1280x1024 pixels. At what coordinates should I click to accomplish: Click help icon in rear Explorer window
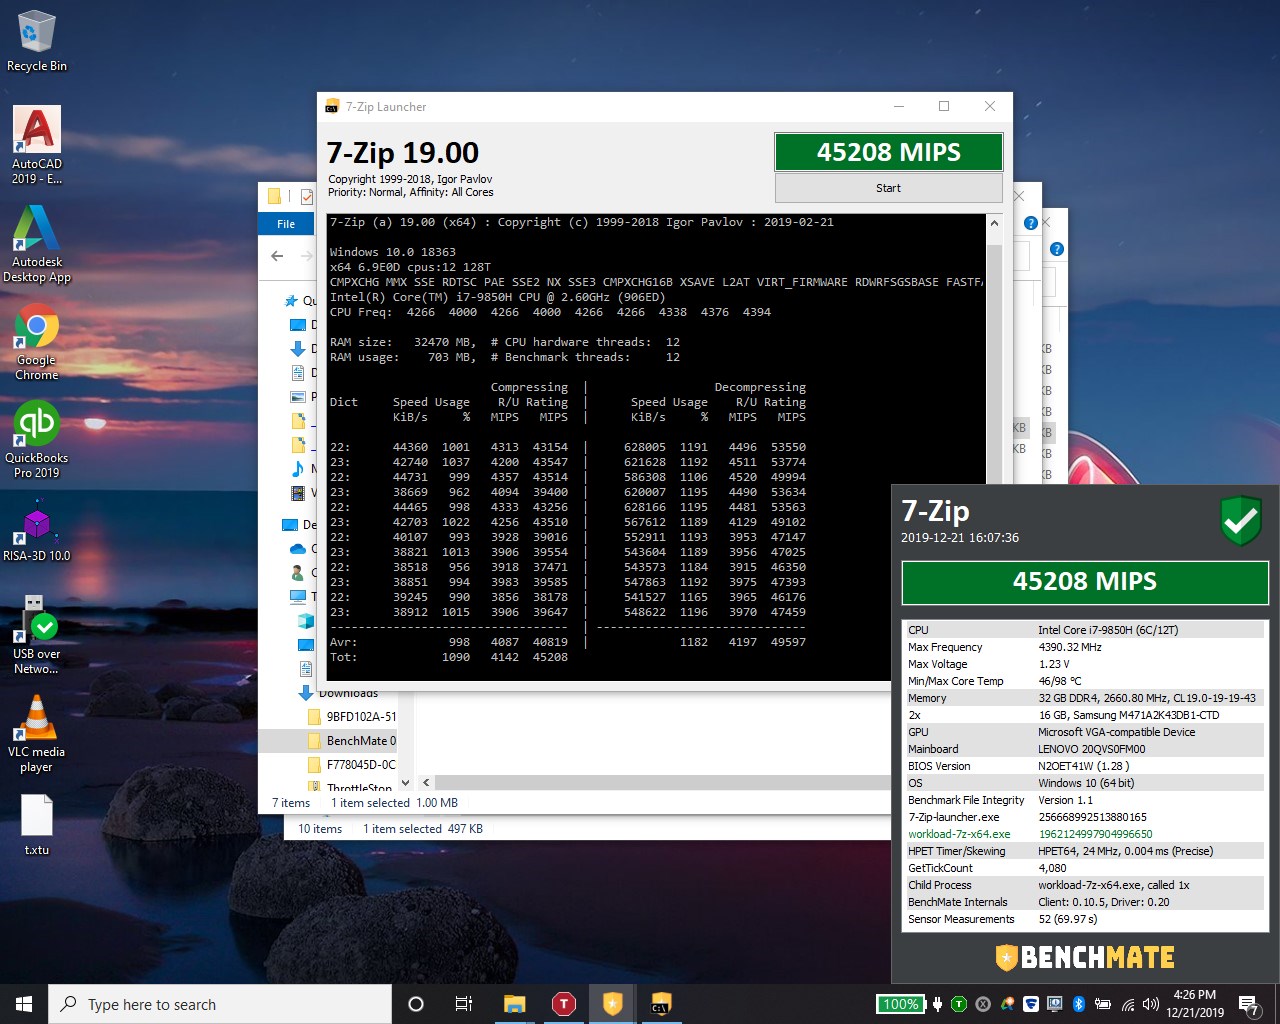pos(1057,249)
